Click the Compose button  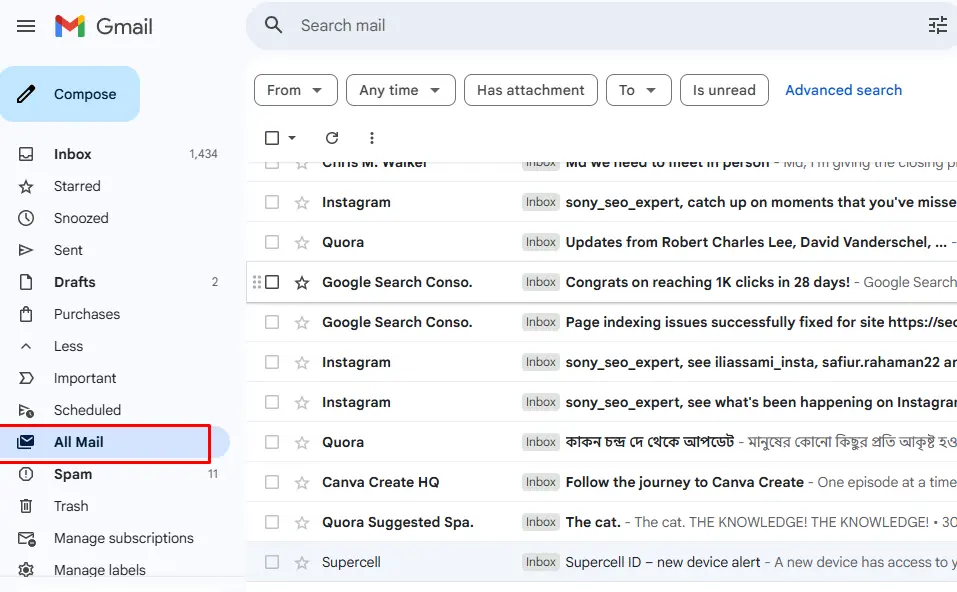point(71,93)
